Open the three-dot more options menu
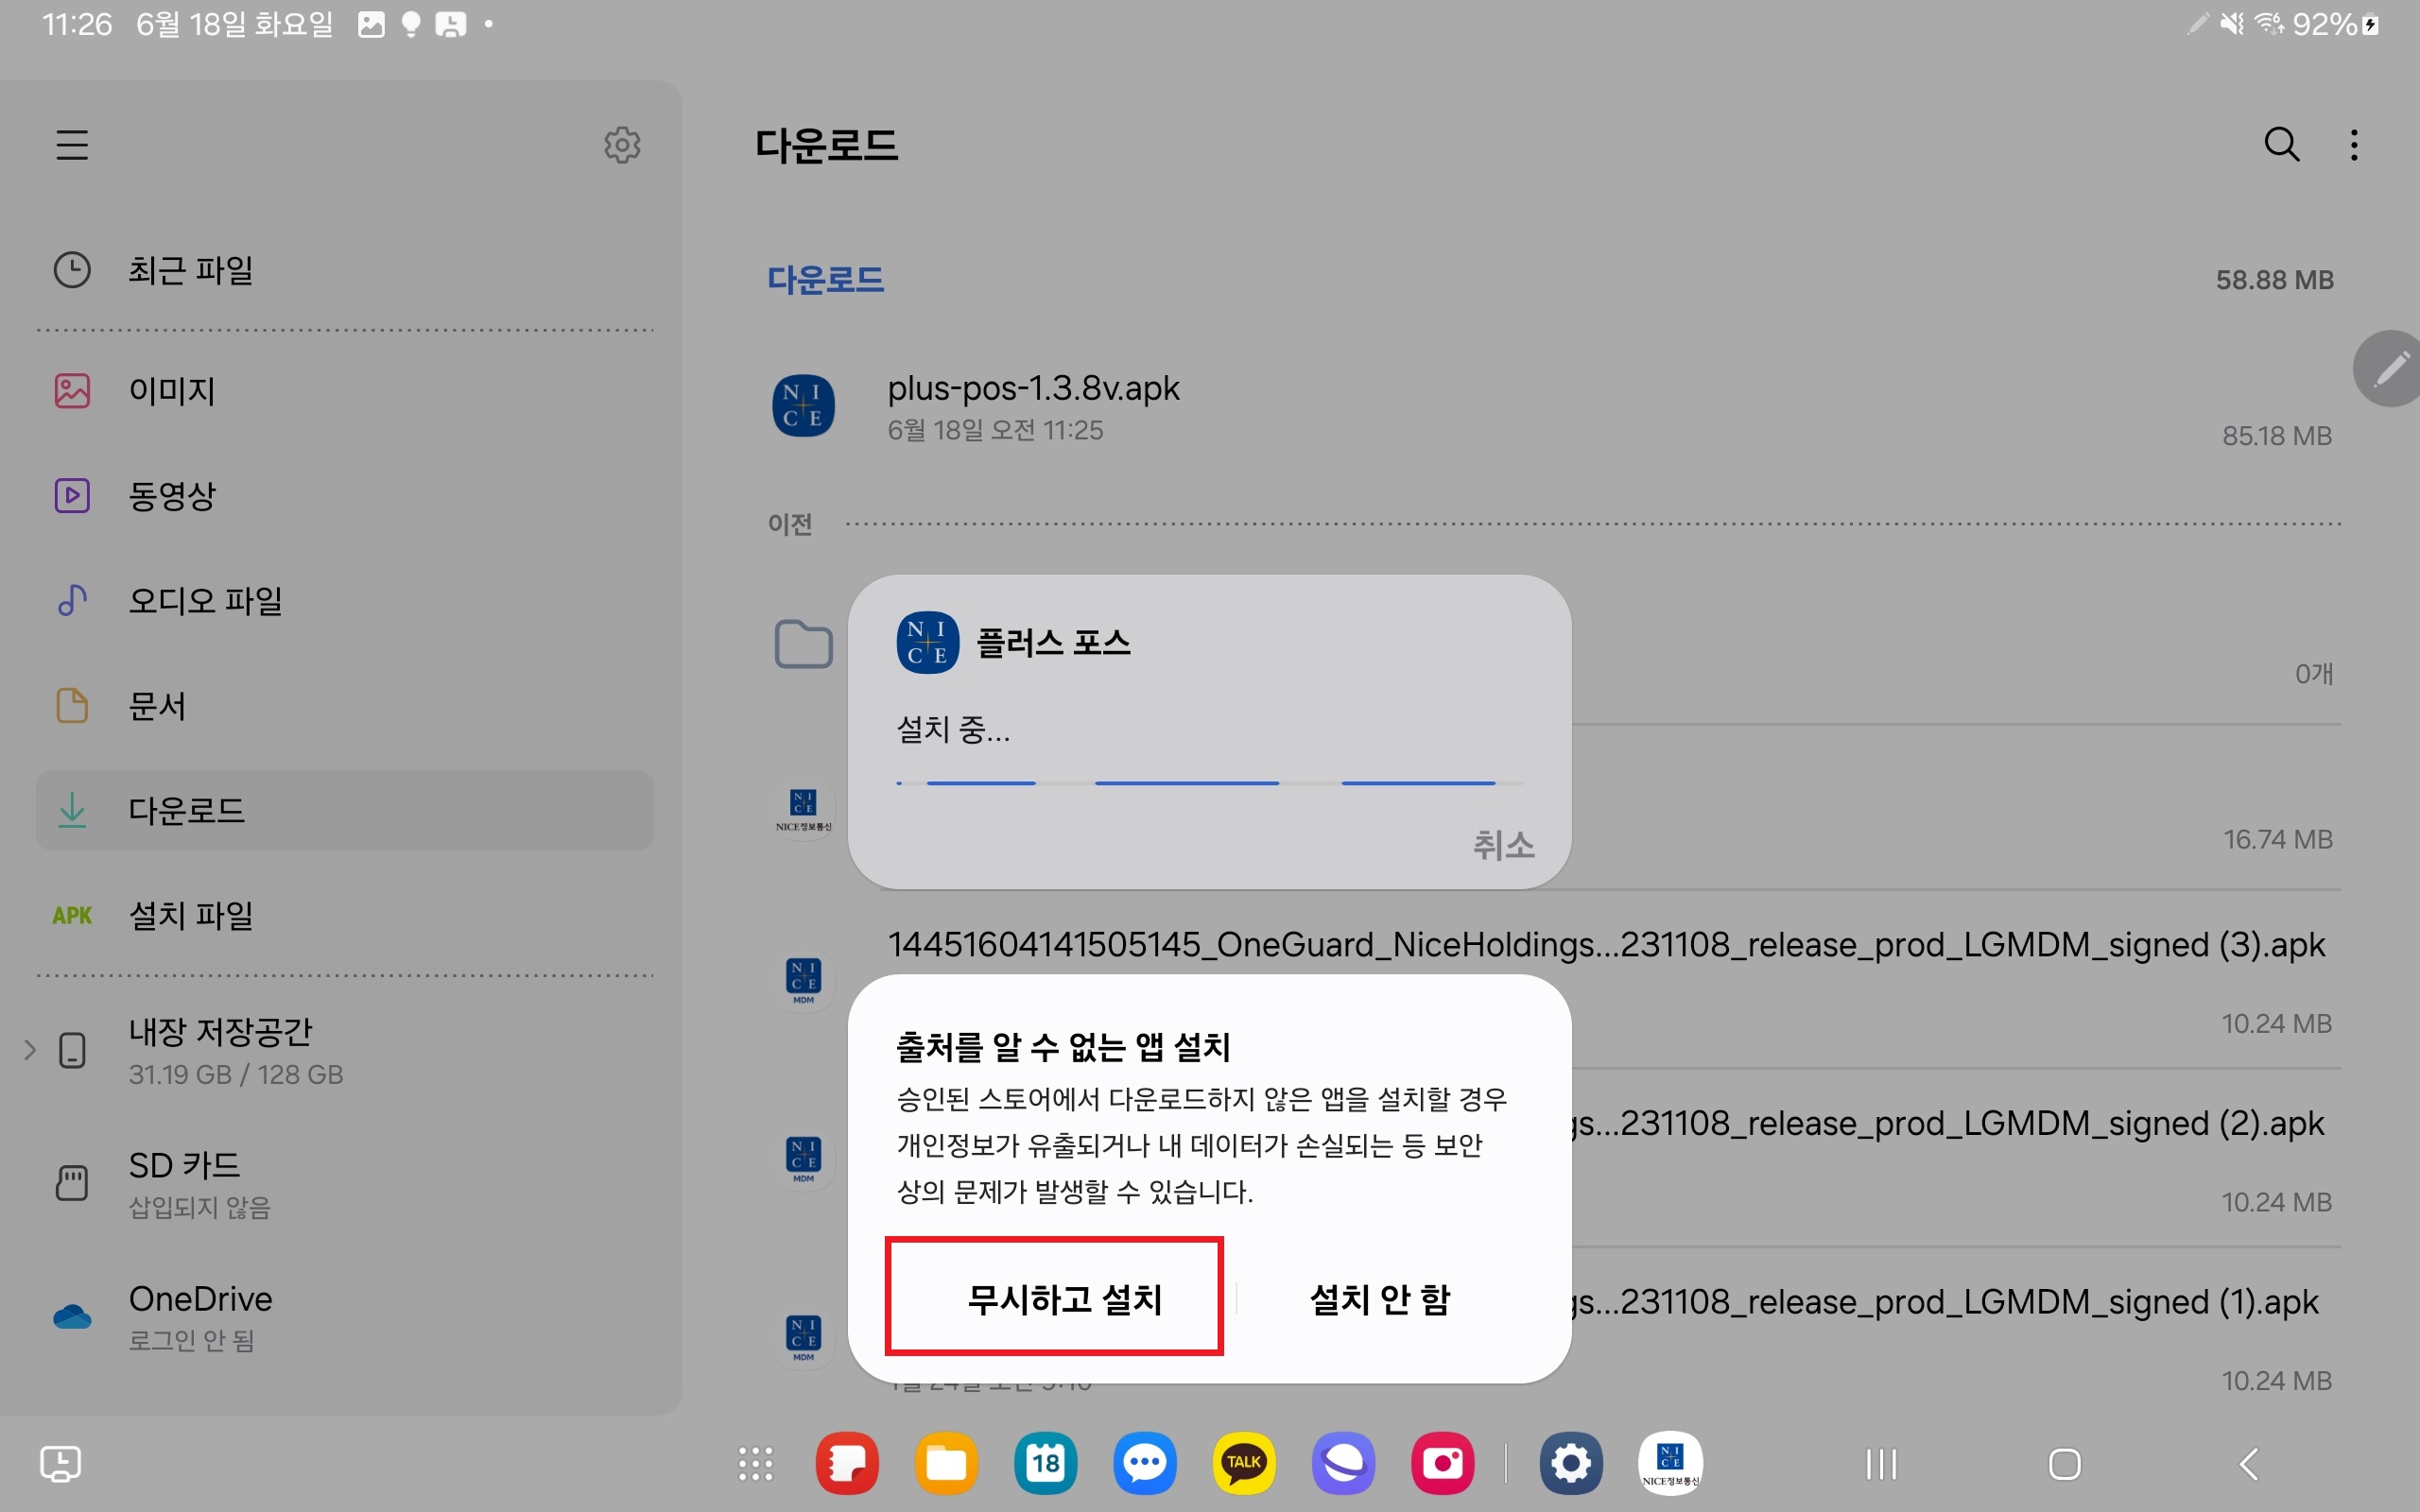This screenshot has height=1512, width=2420. click(2354, 145)
